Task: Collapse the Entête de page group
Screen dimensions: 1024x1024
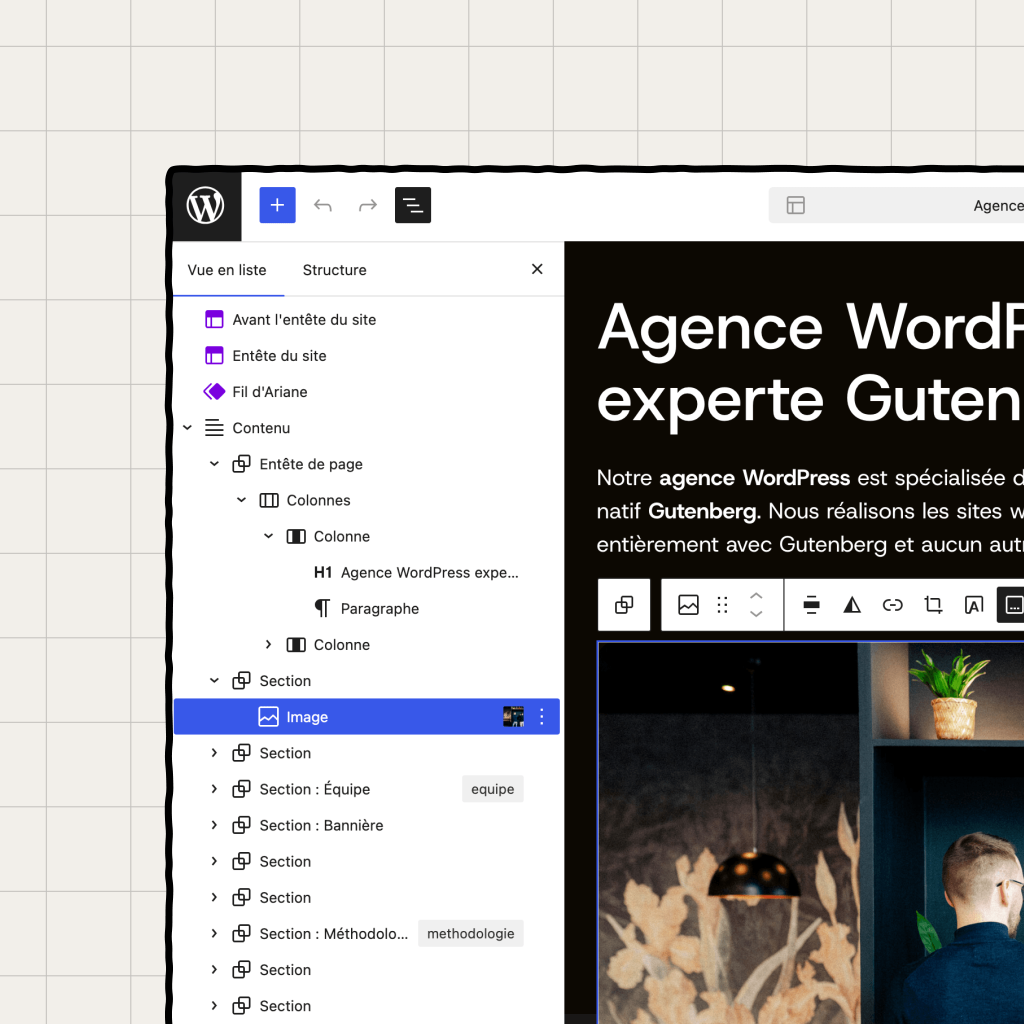Action: (x=214, y=464)
